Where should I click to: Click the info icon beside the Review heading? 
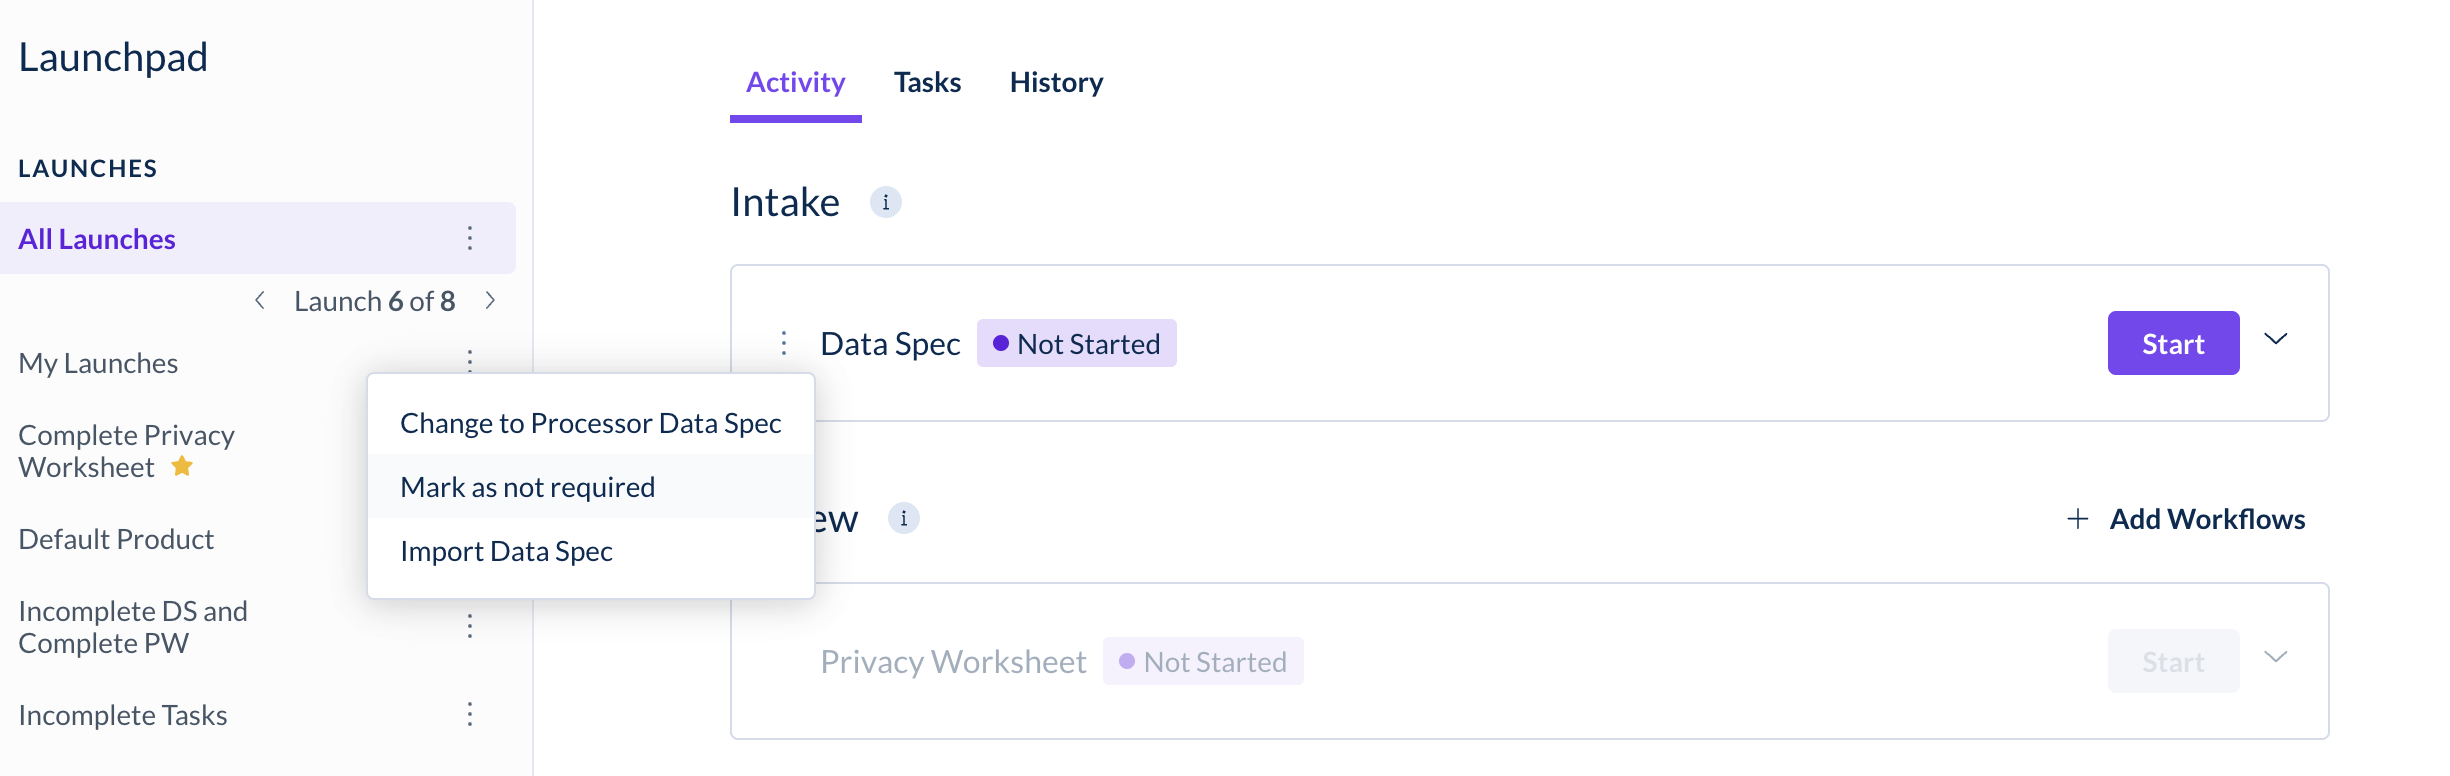coord(903,518)
